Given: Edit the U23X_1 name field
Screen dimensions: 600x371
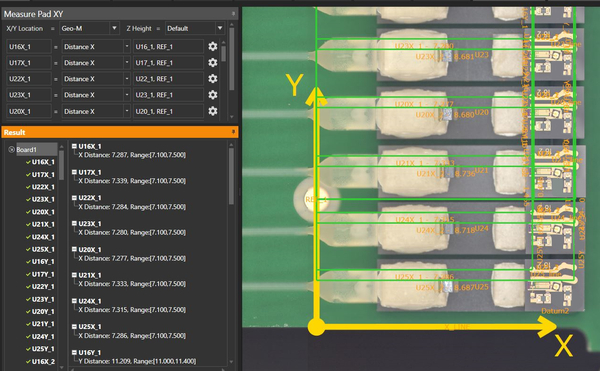Looking at the screenshot, I should coord(29,95).
